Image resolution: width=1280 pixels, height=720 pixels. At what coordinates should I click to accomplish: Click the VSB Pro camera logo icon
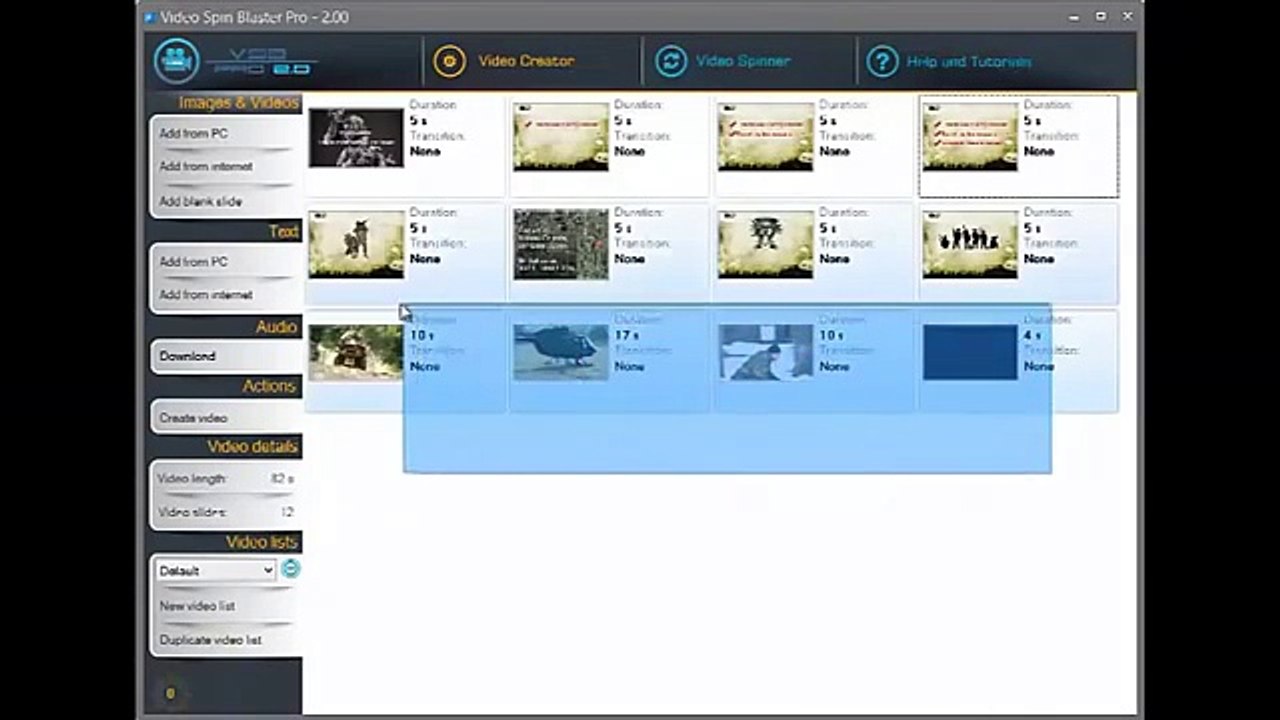coord(177,61)
